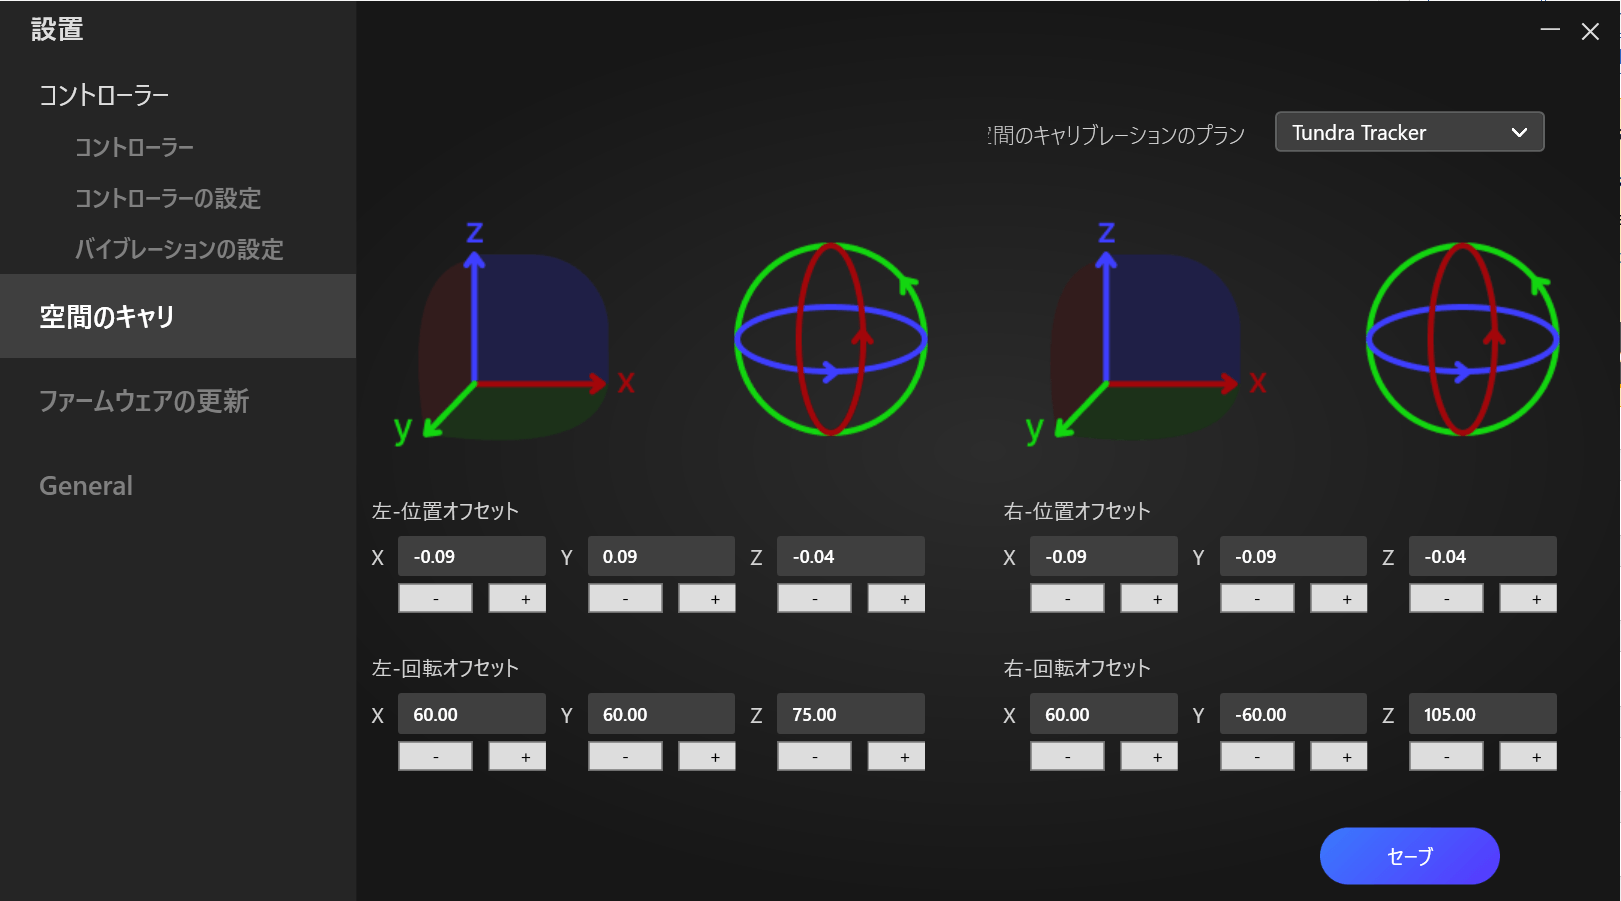Decrease left position offset Y with minus
The width and height of the screenshot is (1621, 901).
pyautogui.click(x=625, y=599)
